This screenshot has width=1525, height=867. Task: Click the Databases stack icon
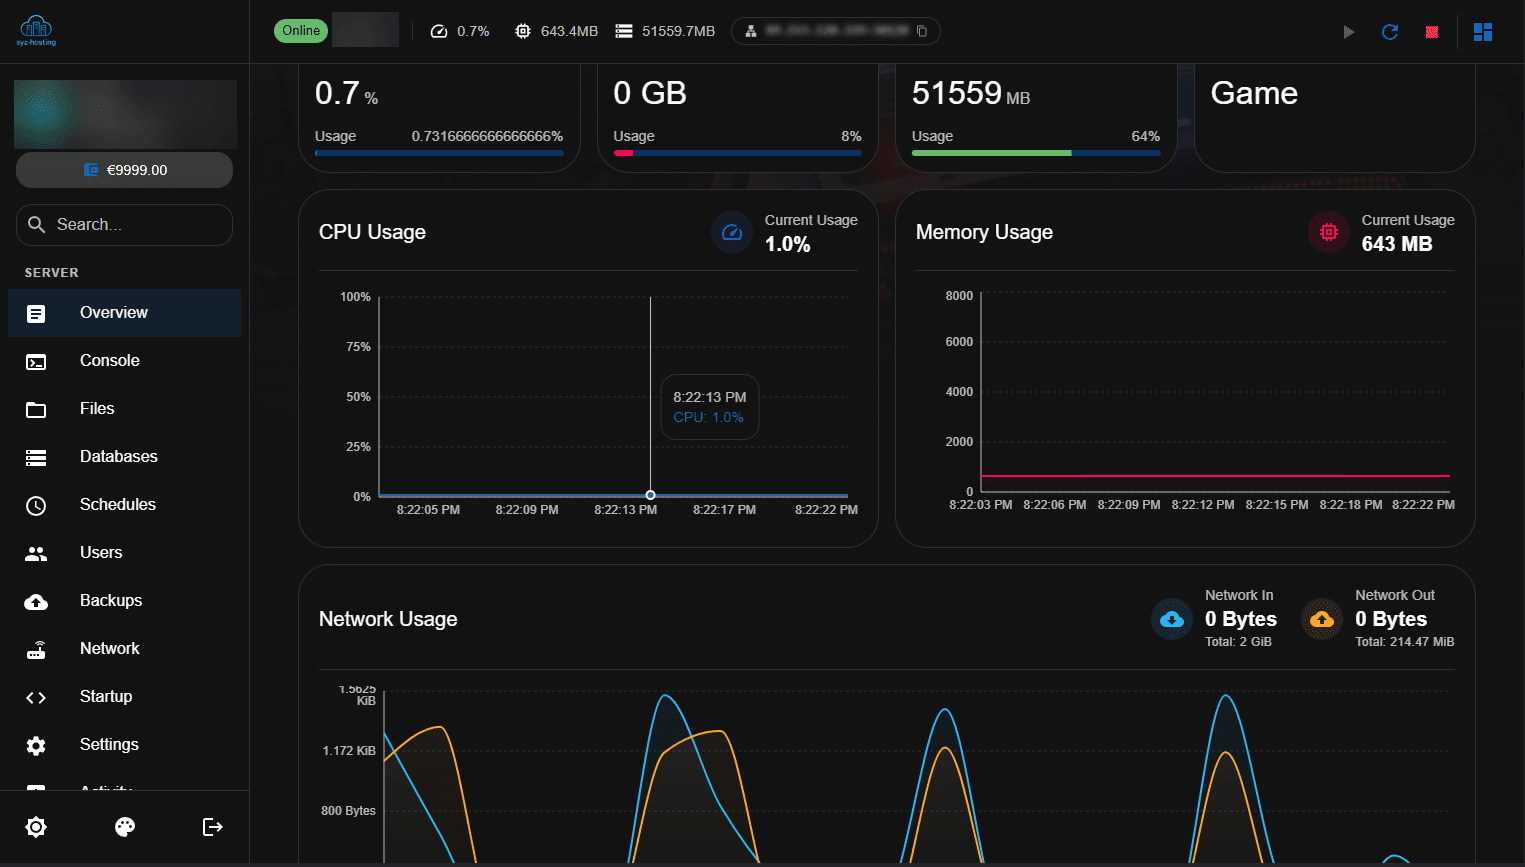pos(36,458)
